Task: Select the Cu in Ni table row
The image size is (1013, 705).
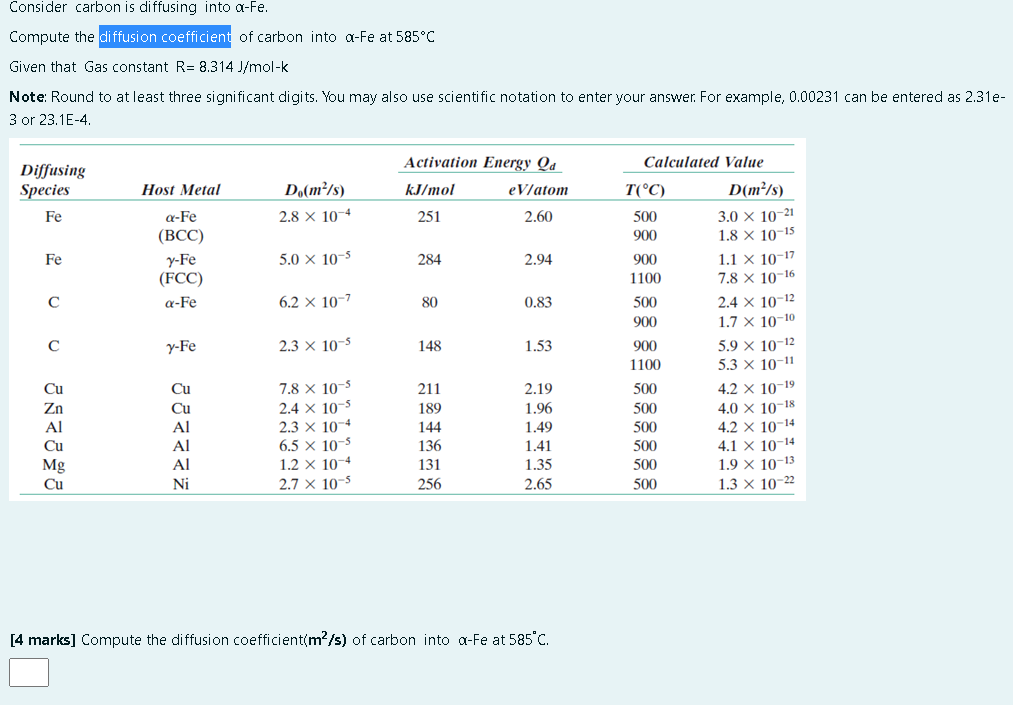Action: (55, 484)
